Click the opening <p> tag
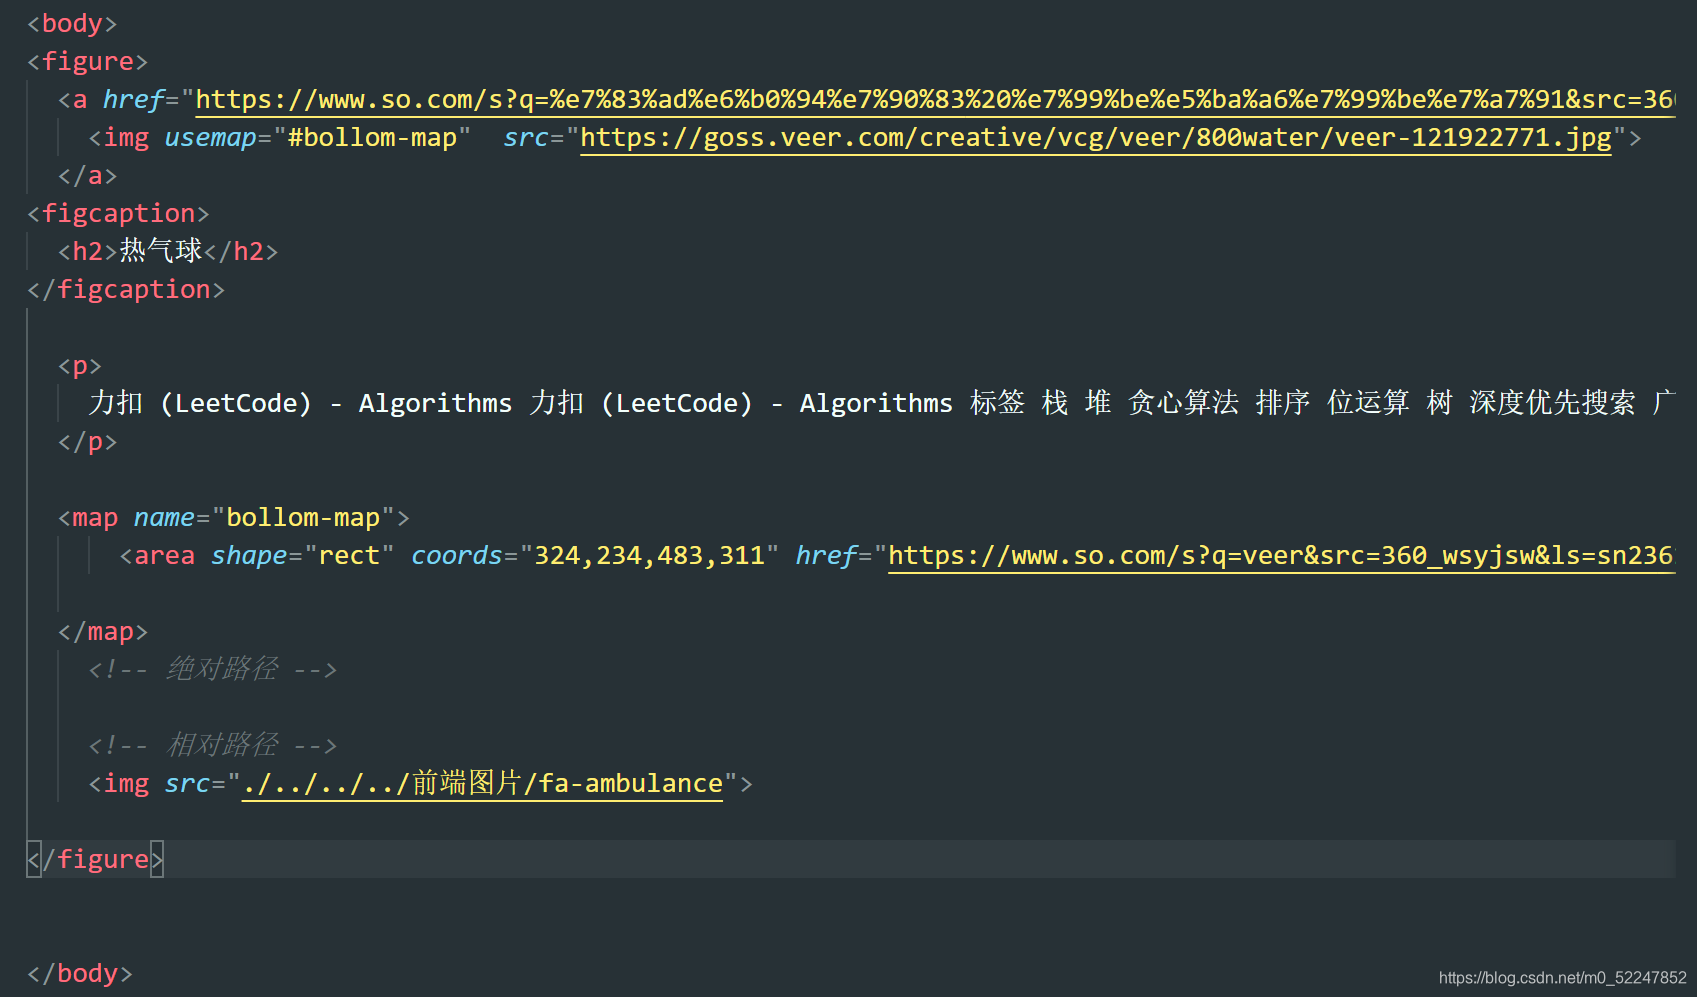Screen dimensions: 1697x997 tap(80, 366)
